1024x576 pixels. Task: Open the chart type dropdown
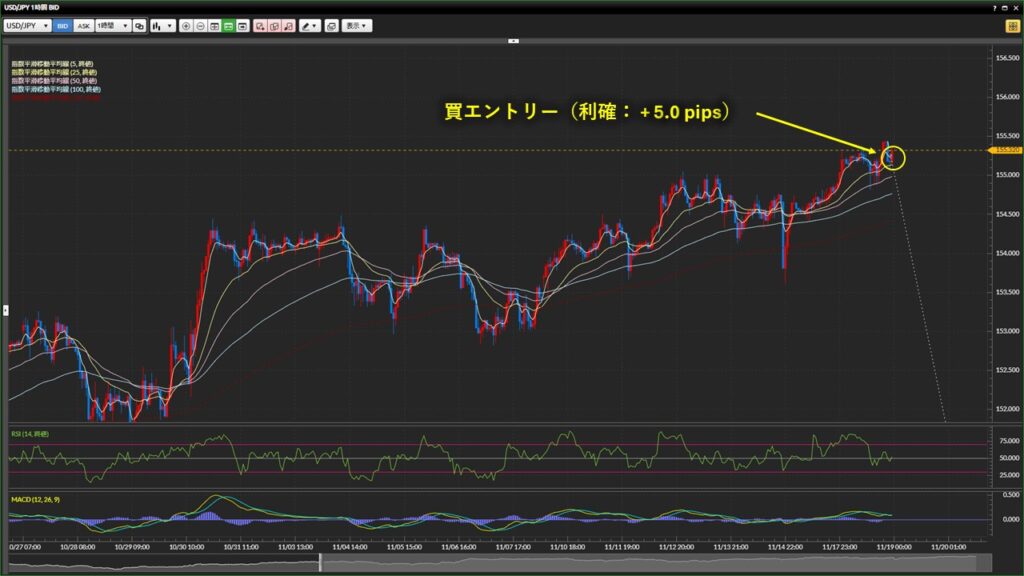click(x=162, y=25)
